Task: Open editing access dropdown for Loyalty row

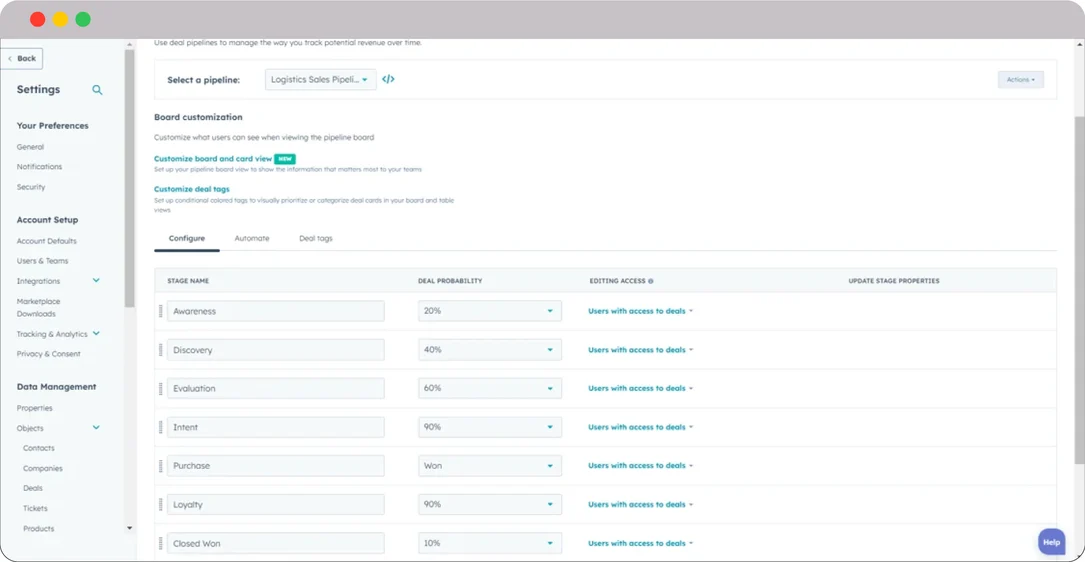Action: 641,505
